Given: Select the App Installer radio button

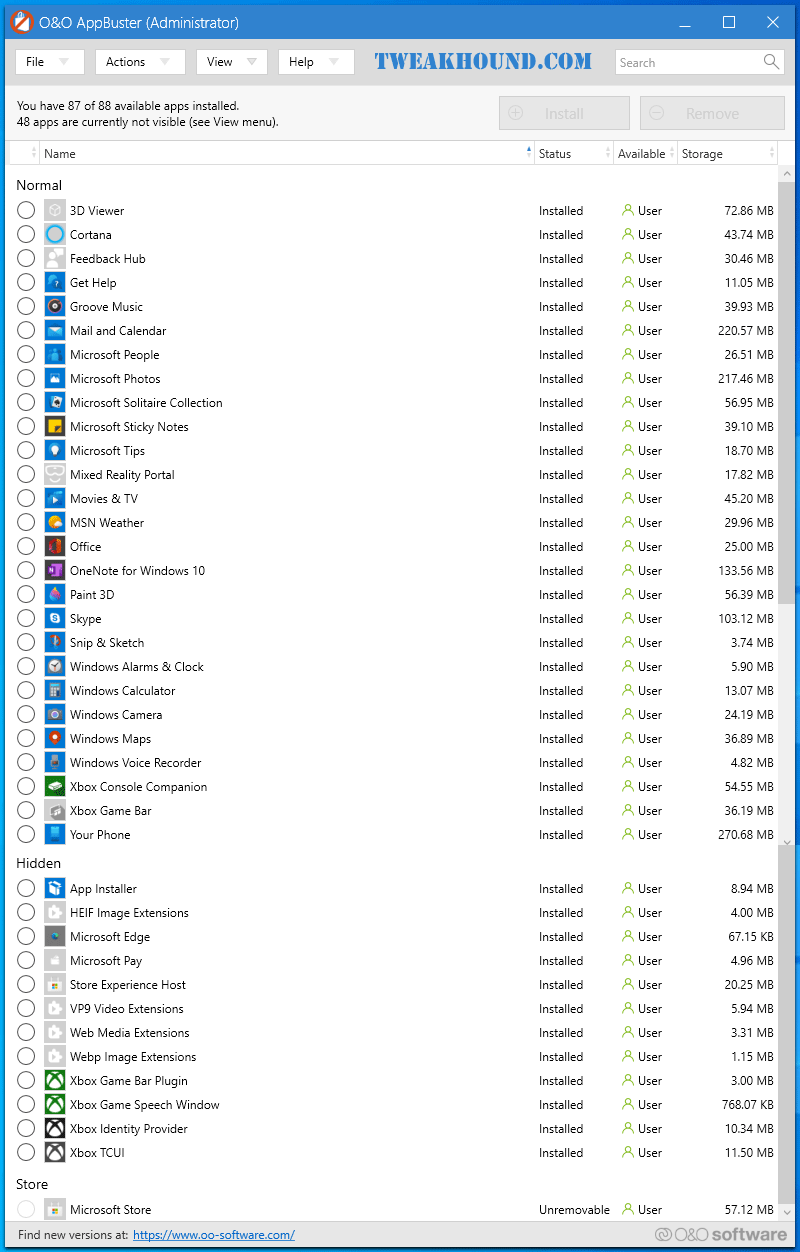Looking at the screenshot, I should point(26,889).
